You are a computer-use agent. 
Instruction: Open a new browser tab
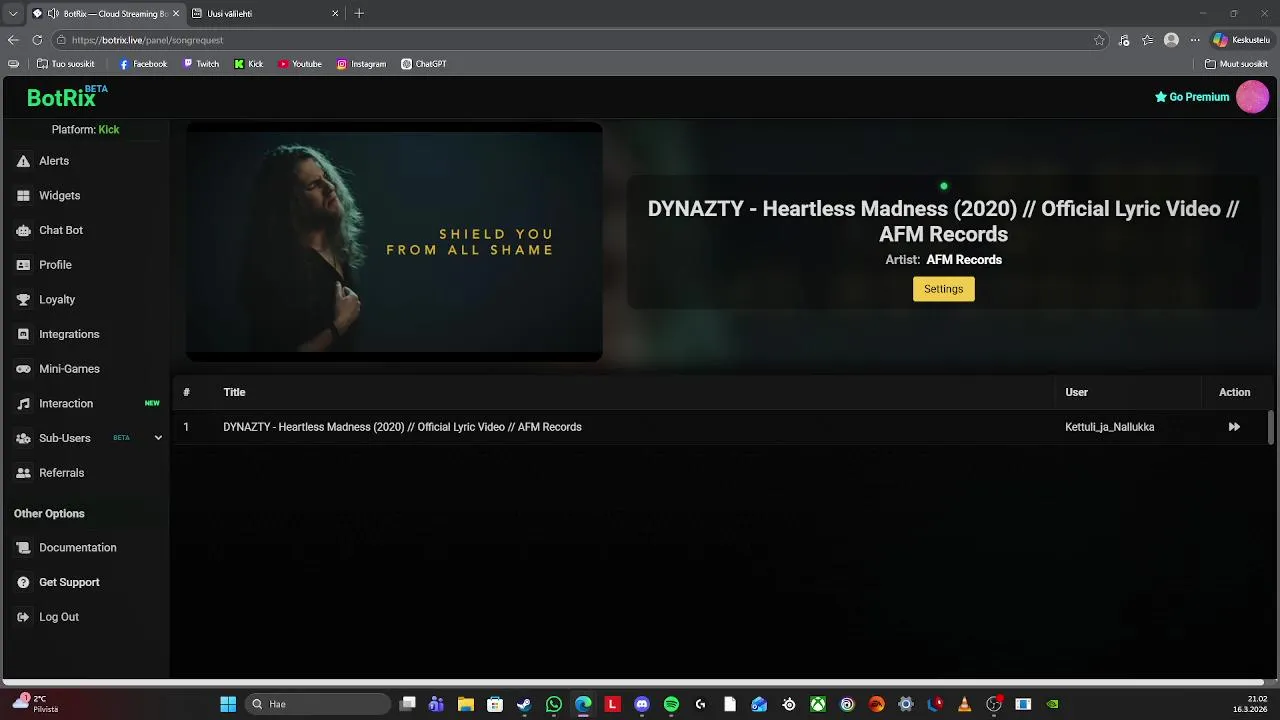(x=359, y=14)
